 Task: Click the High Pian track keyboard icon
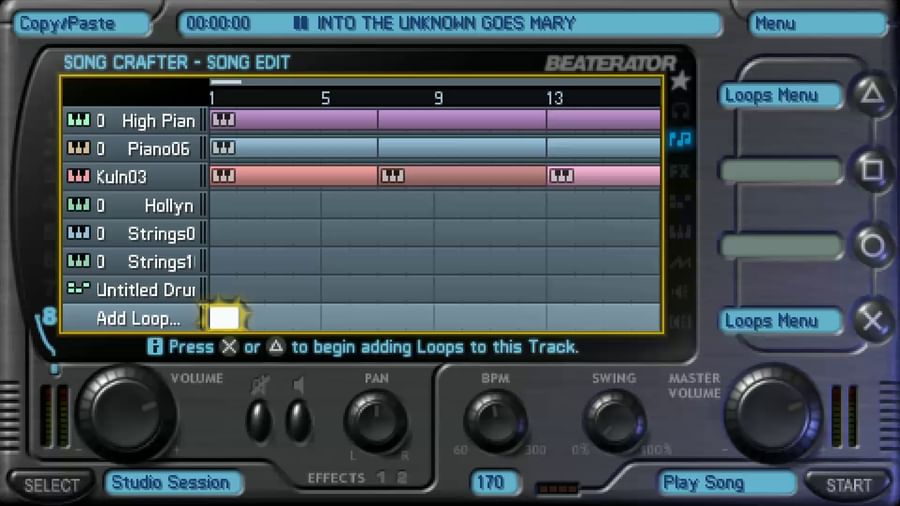78,120
